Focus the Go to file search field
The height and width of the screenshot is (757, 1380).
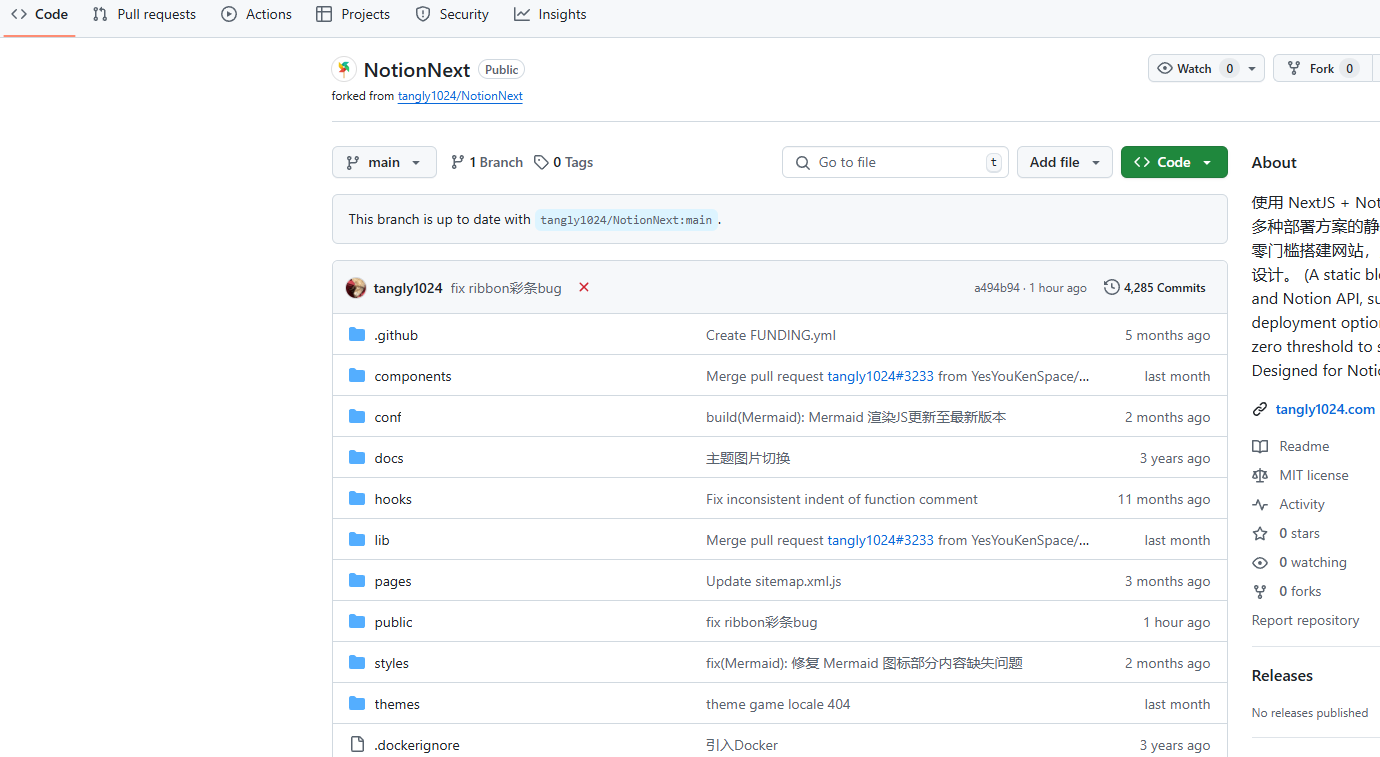point(895,162)
